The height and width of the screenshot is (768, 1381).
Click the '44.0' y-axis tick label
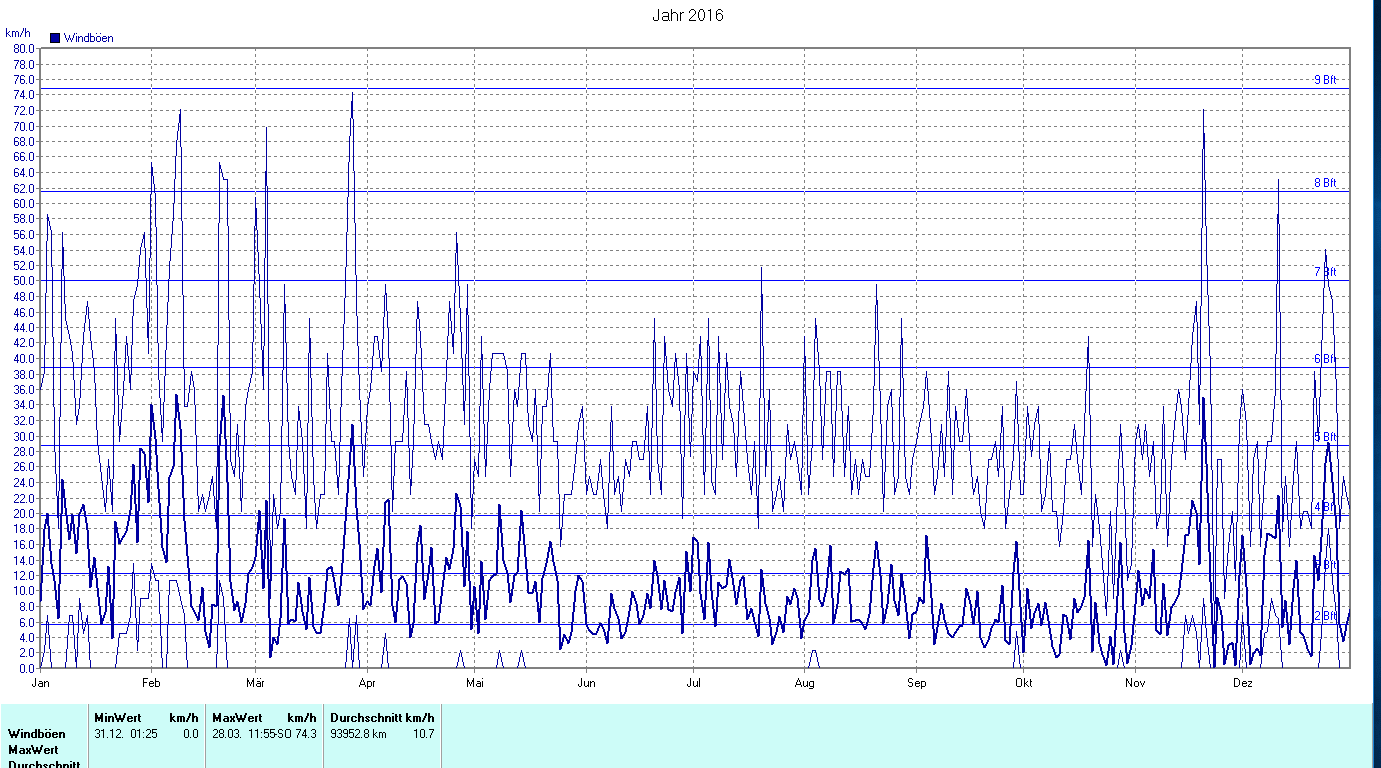point(24,328)
